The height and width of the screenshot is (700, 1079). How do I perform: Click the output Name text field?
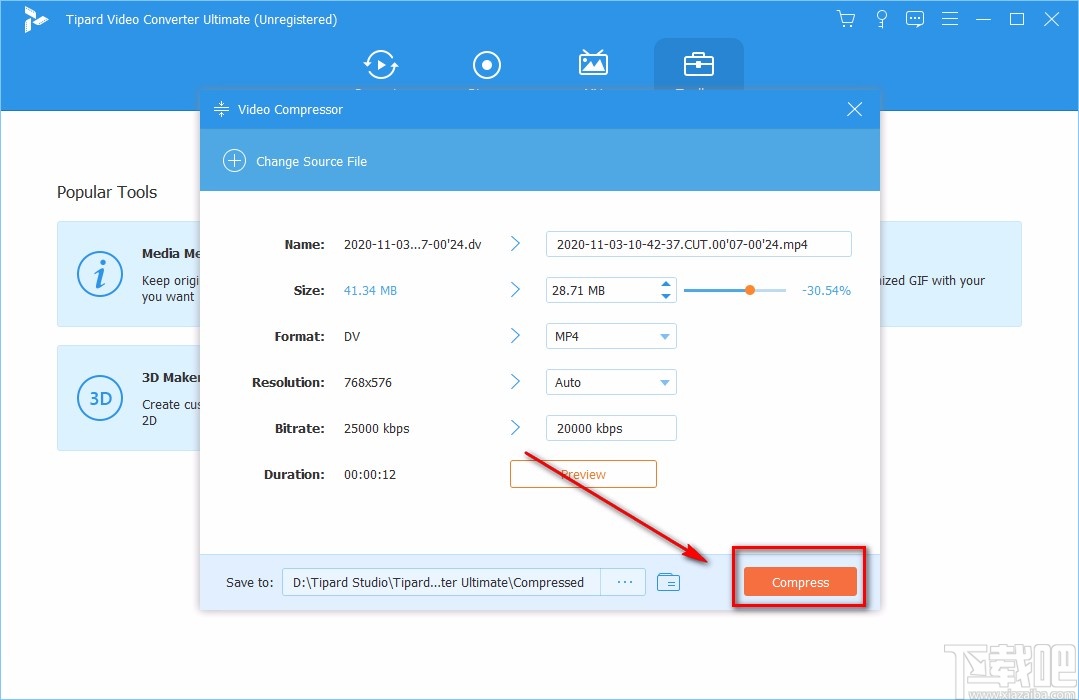click(698, 244)
